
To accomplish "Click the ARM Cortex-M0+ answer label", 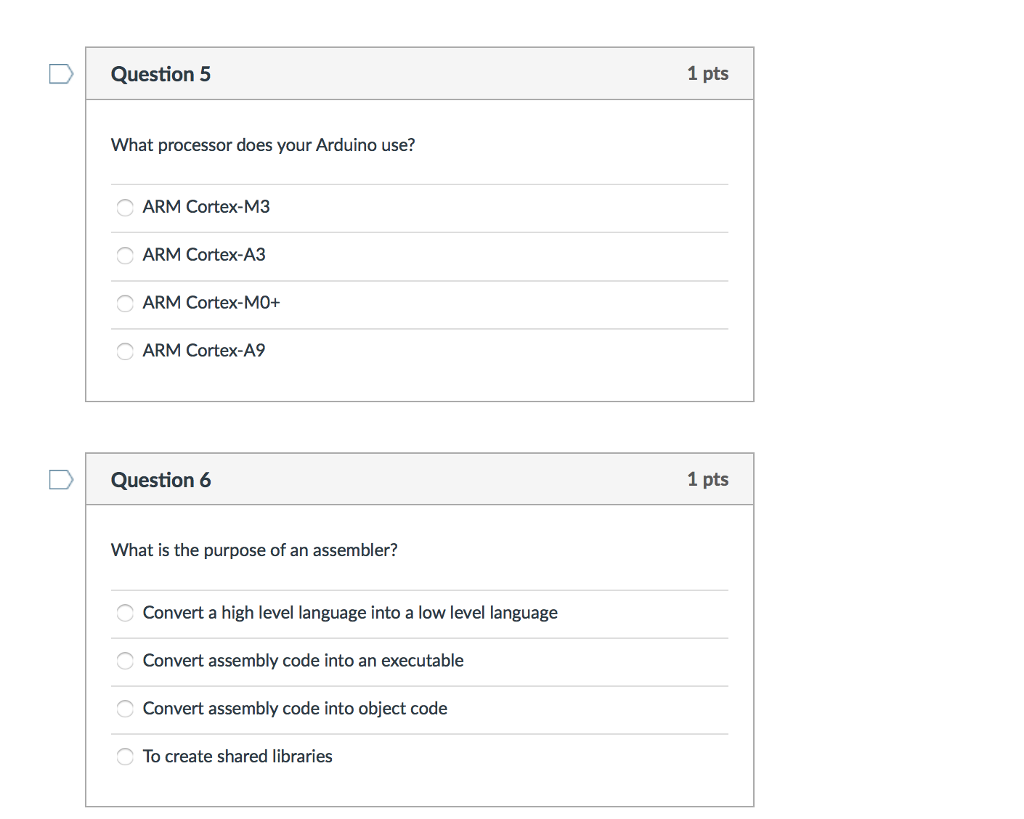I will click(211, 303).
